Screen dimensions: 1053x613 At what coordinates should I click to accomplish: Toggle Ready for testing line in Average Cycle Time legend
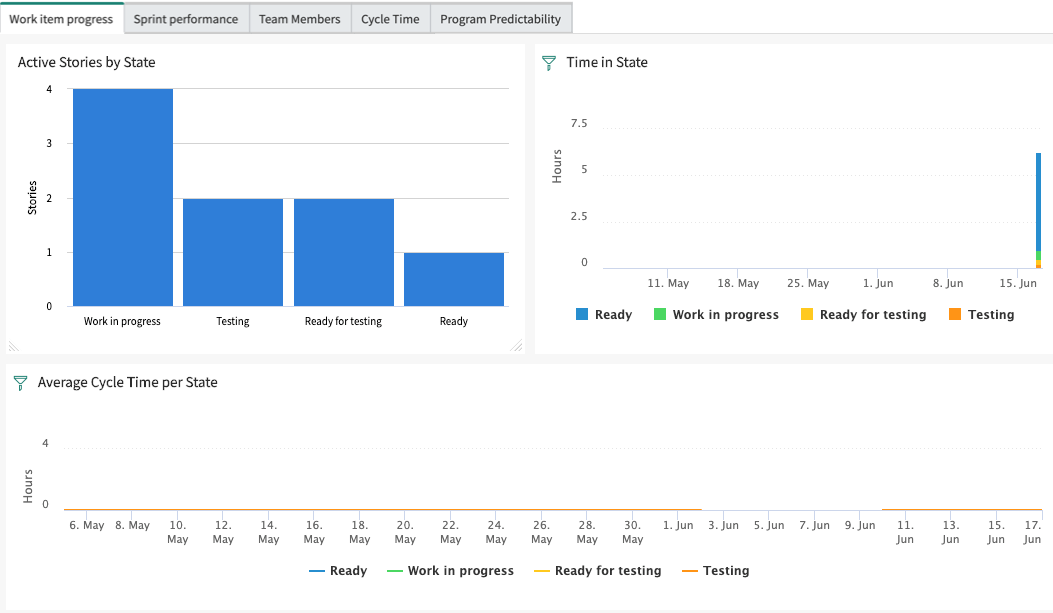(598, 571)
